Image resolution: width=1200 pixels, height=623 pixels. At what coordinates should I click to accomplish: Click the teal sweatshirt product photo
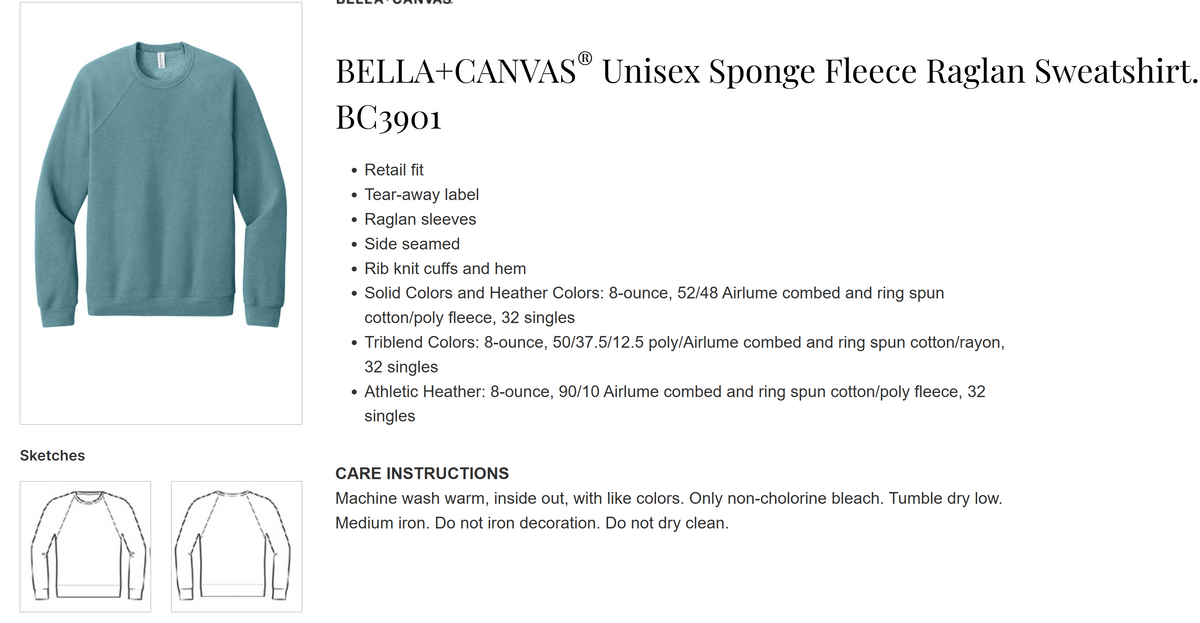tap(161, 213)
